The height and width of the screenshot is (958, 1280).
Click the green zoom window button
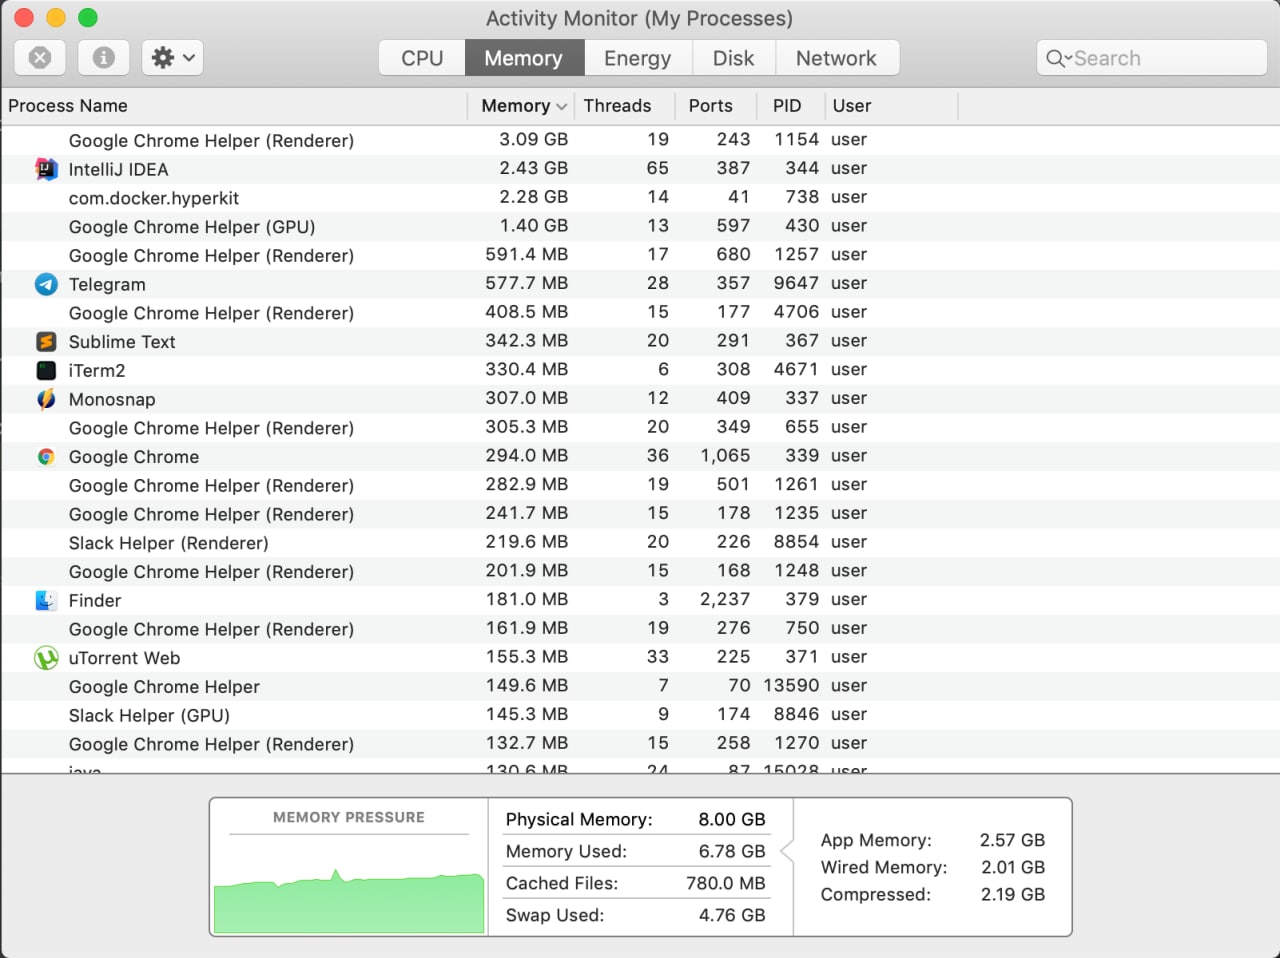[88, 17]
